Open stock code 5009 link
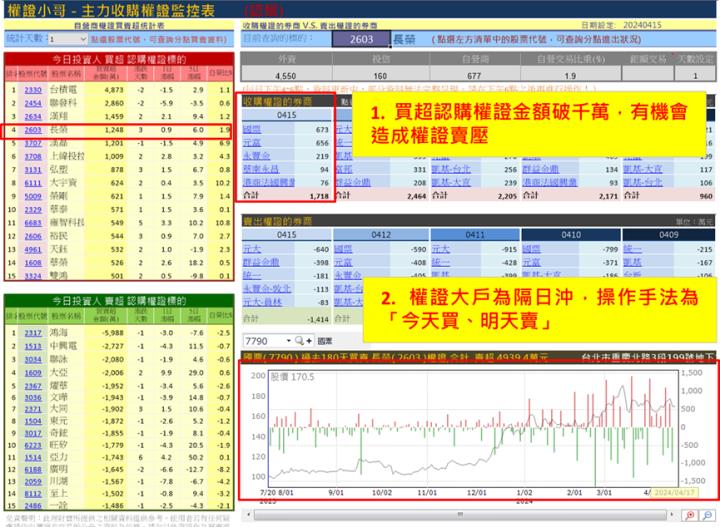This screenshot has height=527, width=720. coord(33,196)
